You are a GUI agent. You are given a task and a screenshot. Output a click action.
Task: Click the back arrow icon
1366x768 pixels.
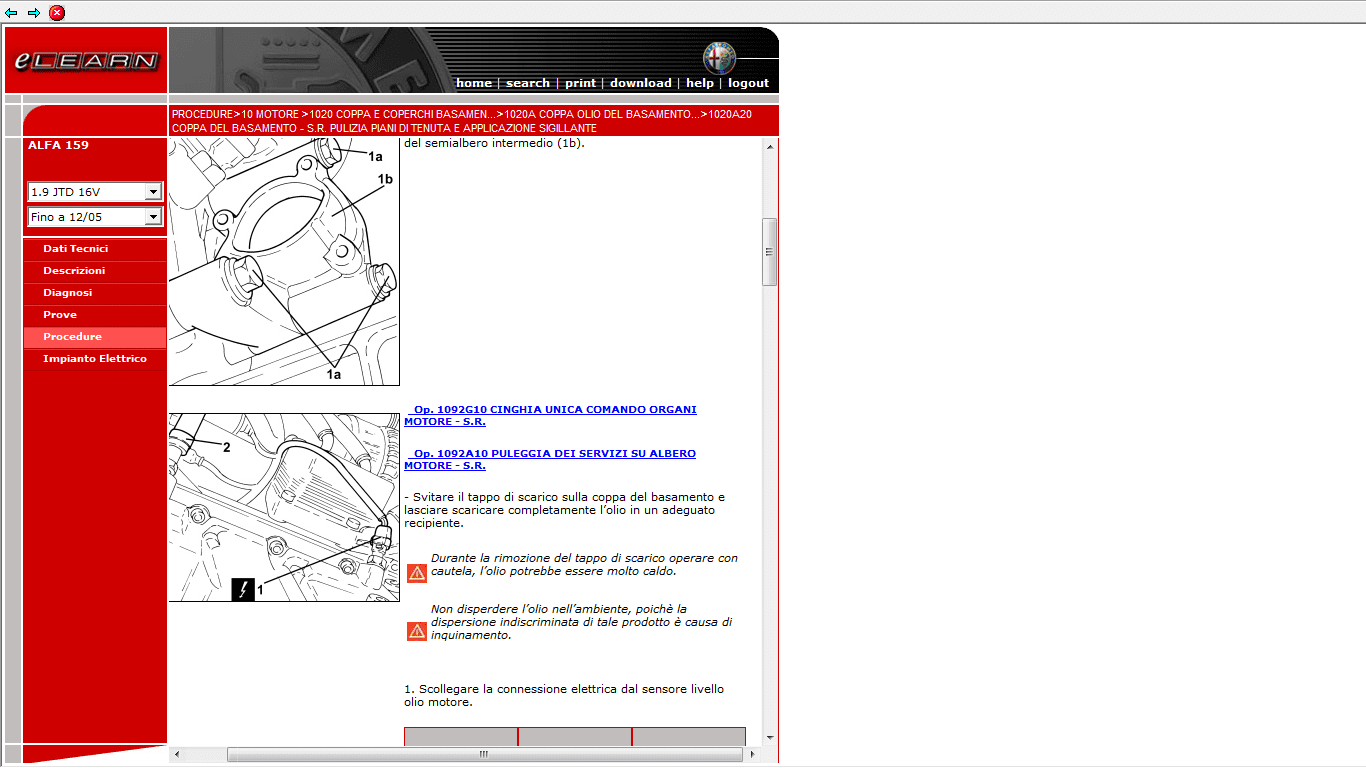12,13
